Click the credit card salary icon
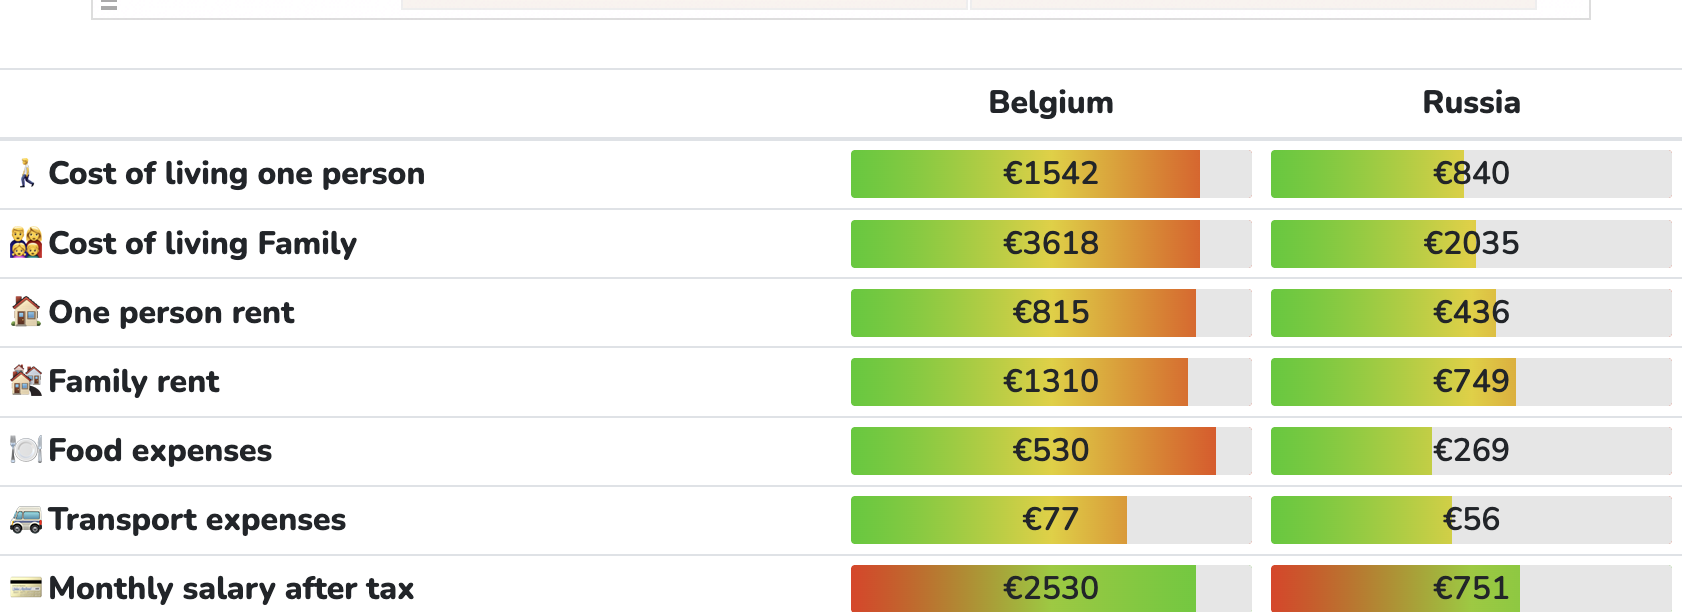The image size is (1690, 612). (x=26, y=587)
